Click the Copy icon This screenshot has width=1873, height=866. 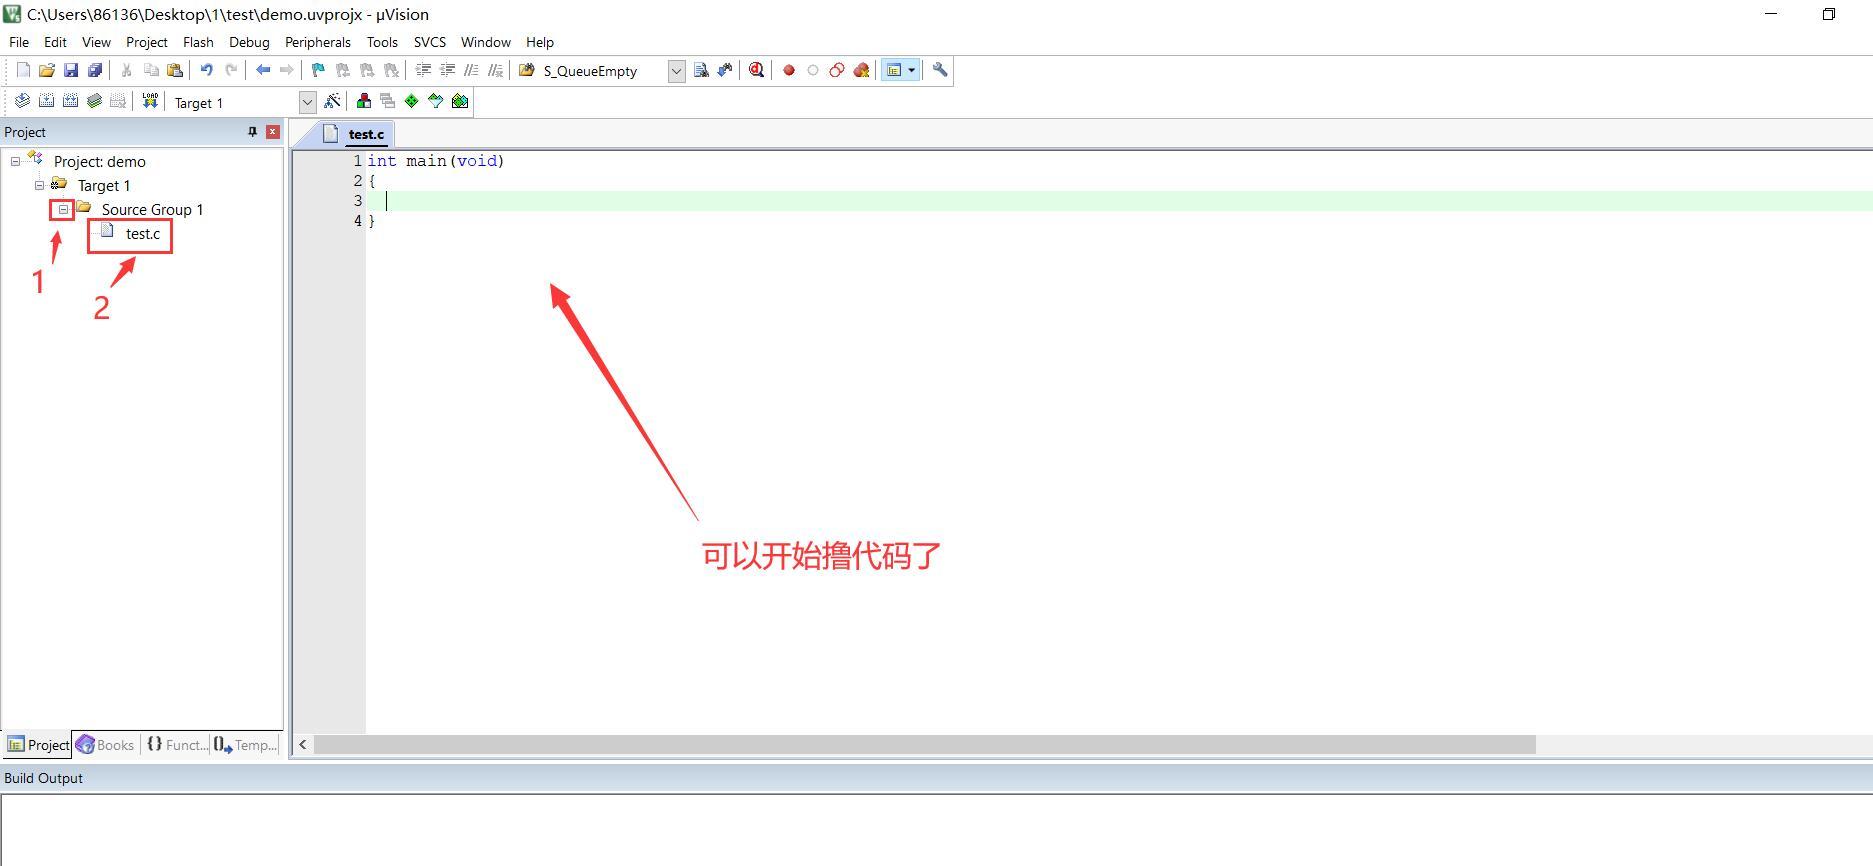(x=151, y=70)
